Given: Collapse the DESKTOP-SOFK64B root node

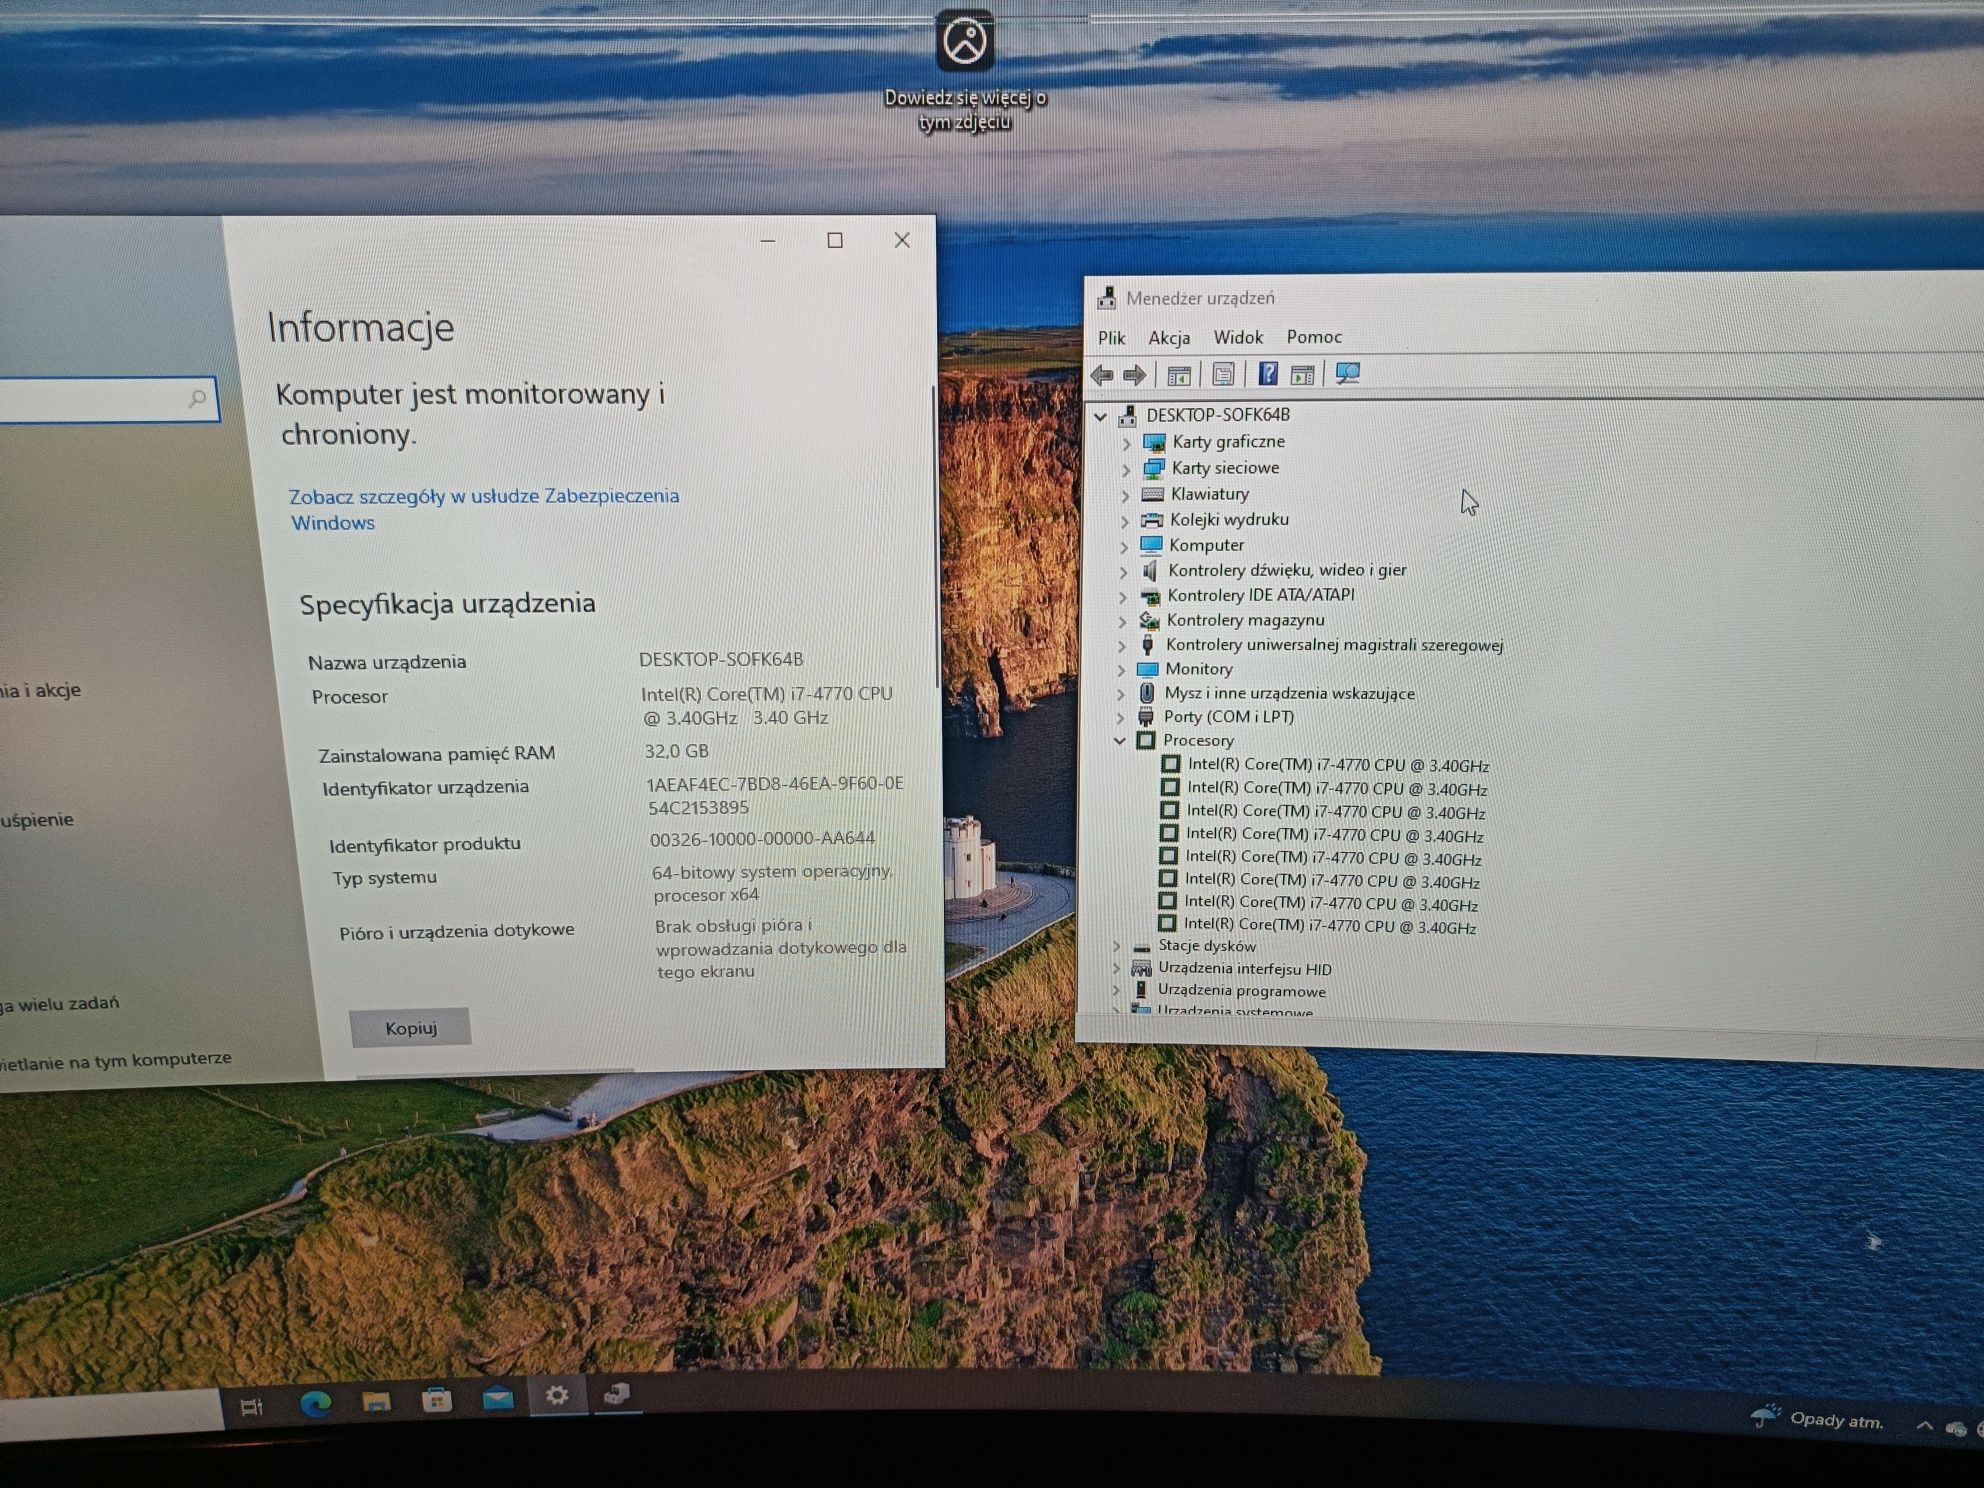Looking at the screenshot, I should (1100, 416).
